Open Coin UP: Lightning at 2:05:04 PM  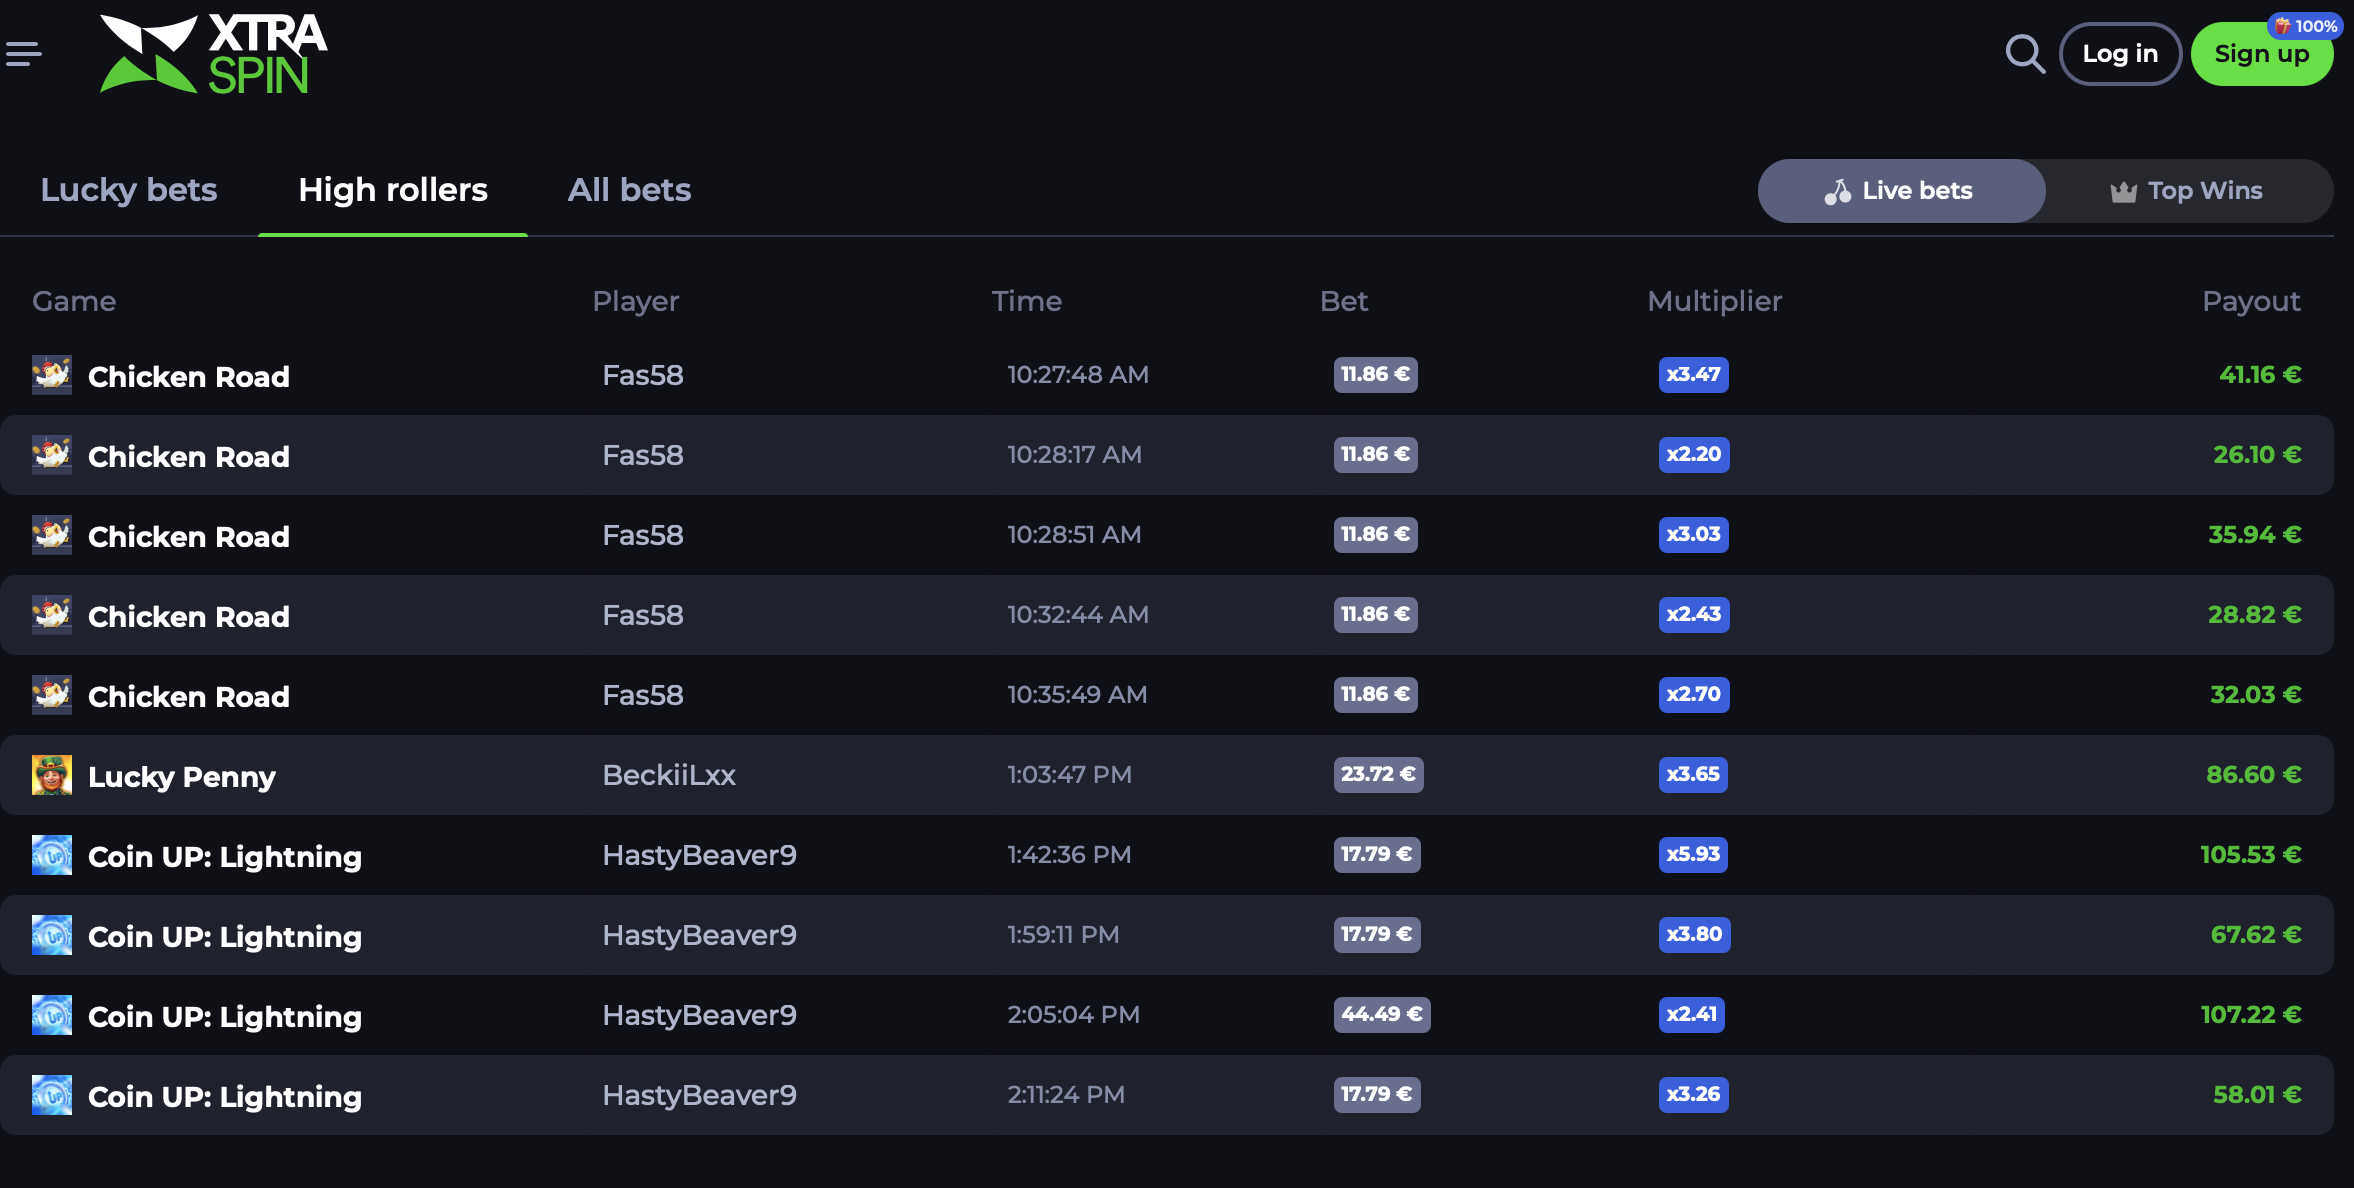pos(225,1016)
